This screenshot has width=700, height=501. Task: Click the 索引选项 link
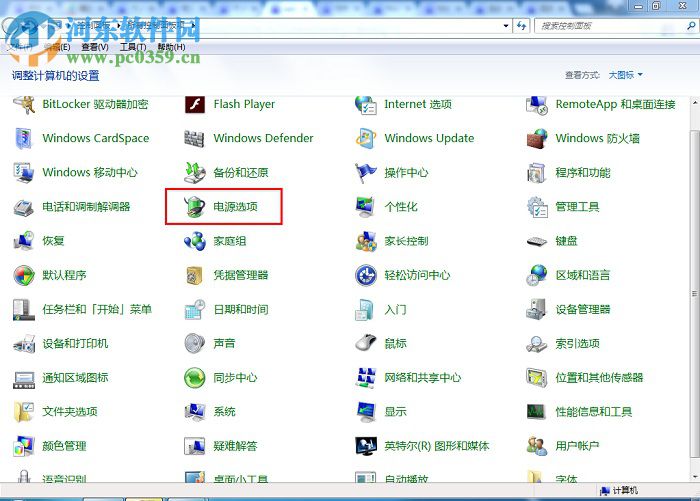577,343
